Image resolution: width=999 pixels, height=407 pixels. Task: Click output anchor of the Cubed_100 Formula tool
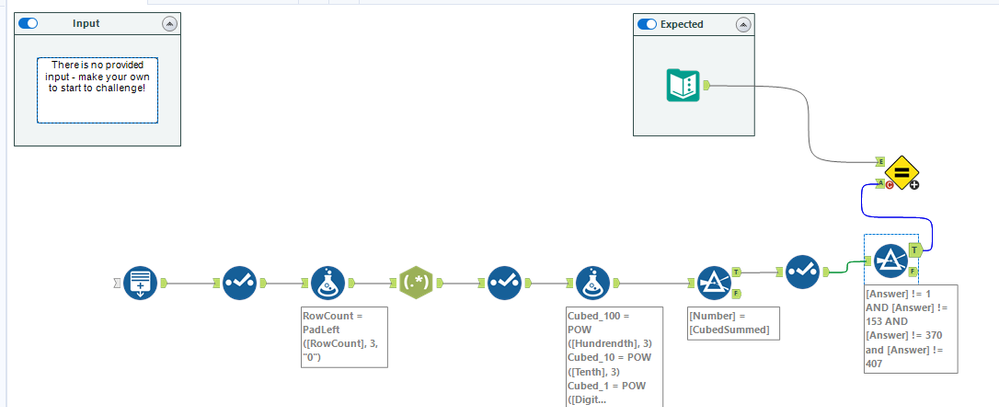(617, 283)
